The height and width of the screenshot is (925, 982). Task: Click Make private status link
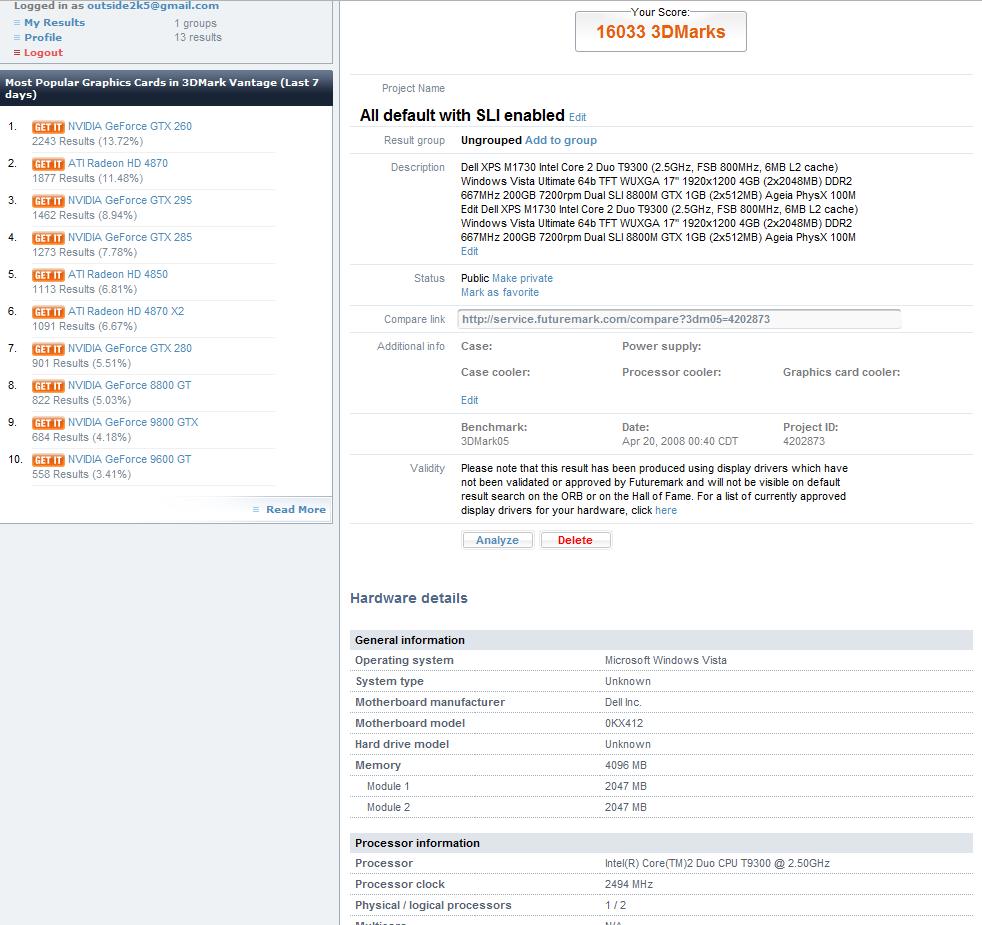(522, 278)
